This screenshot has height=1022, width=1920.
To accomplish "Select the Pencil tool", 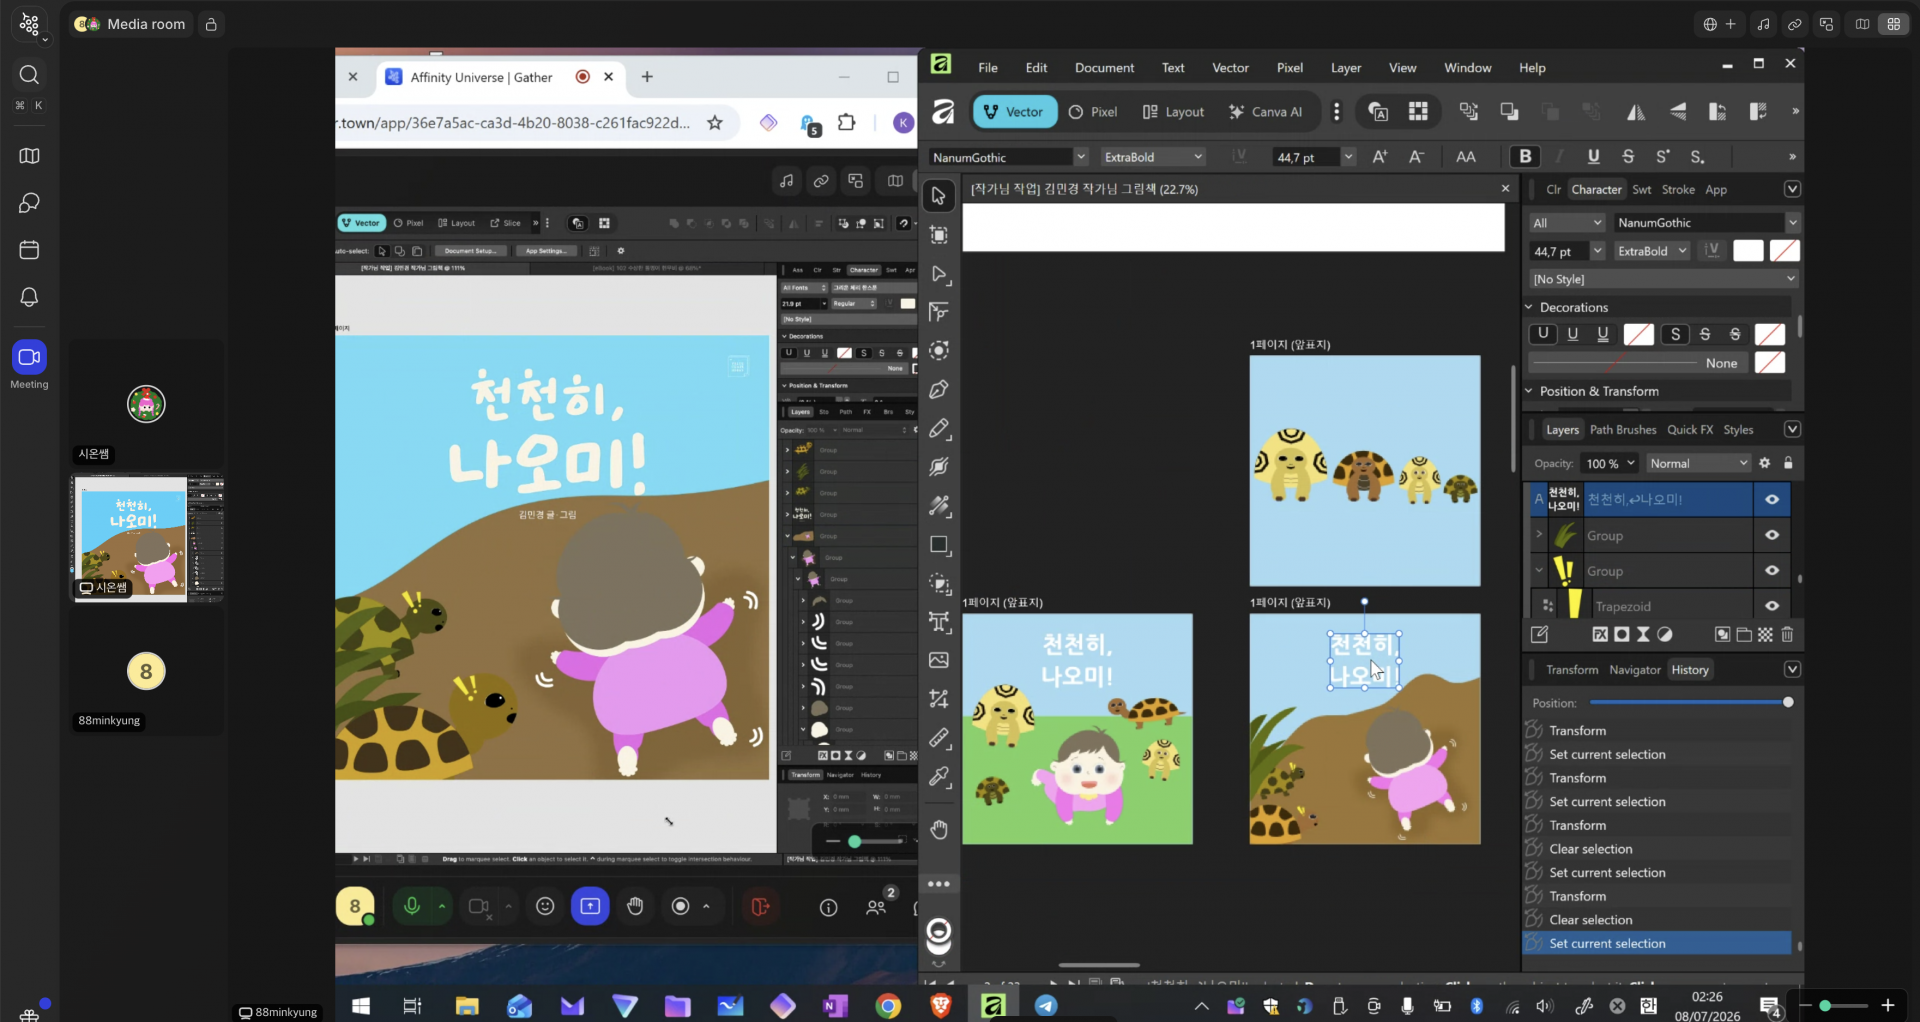I will tap(938, 429).
